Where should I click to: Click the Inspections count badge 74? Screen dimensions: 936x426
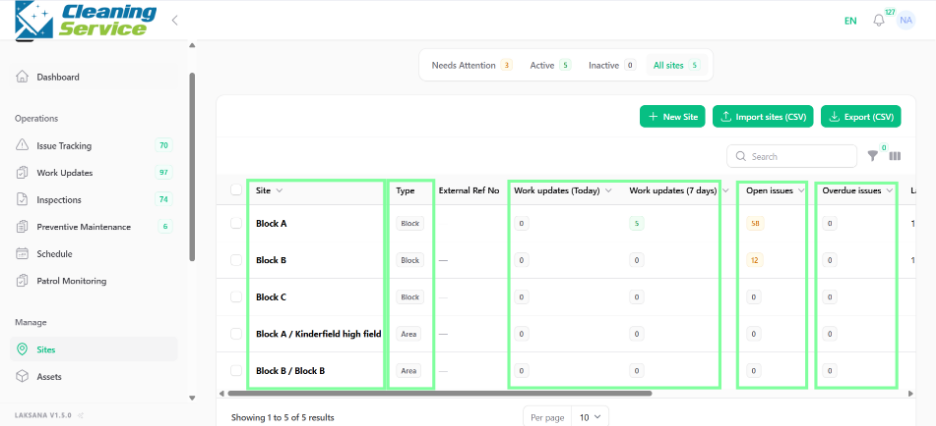pos(164,199)
